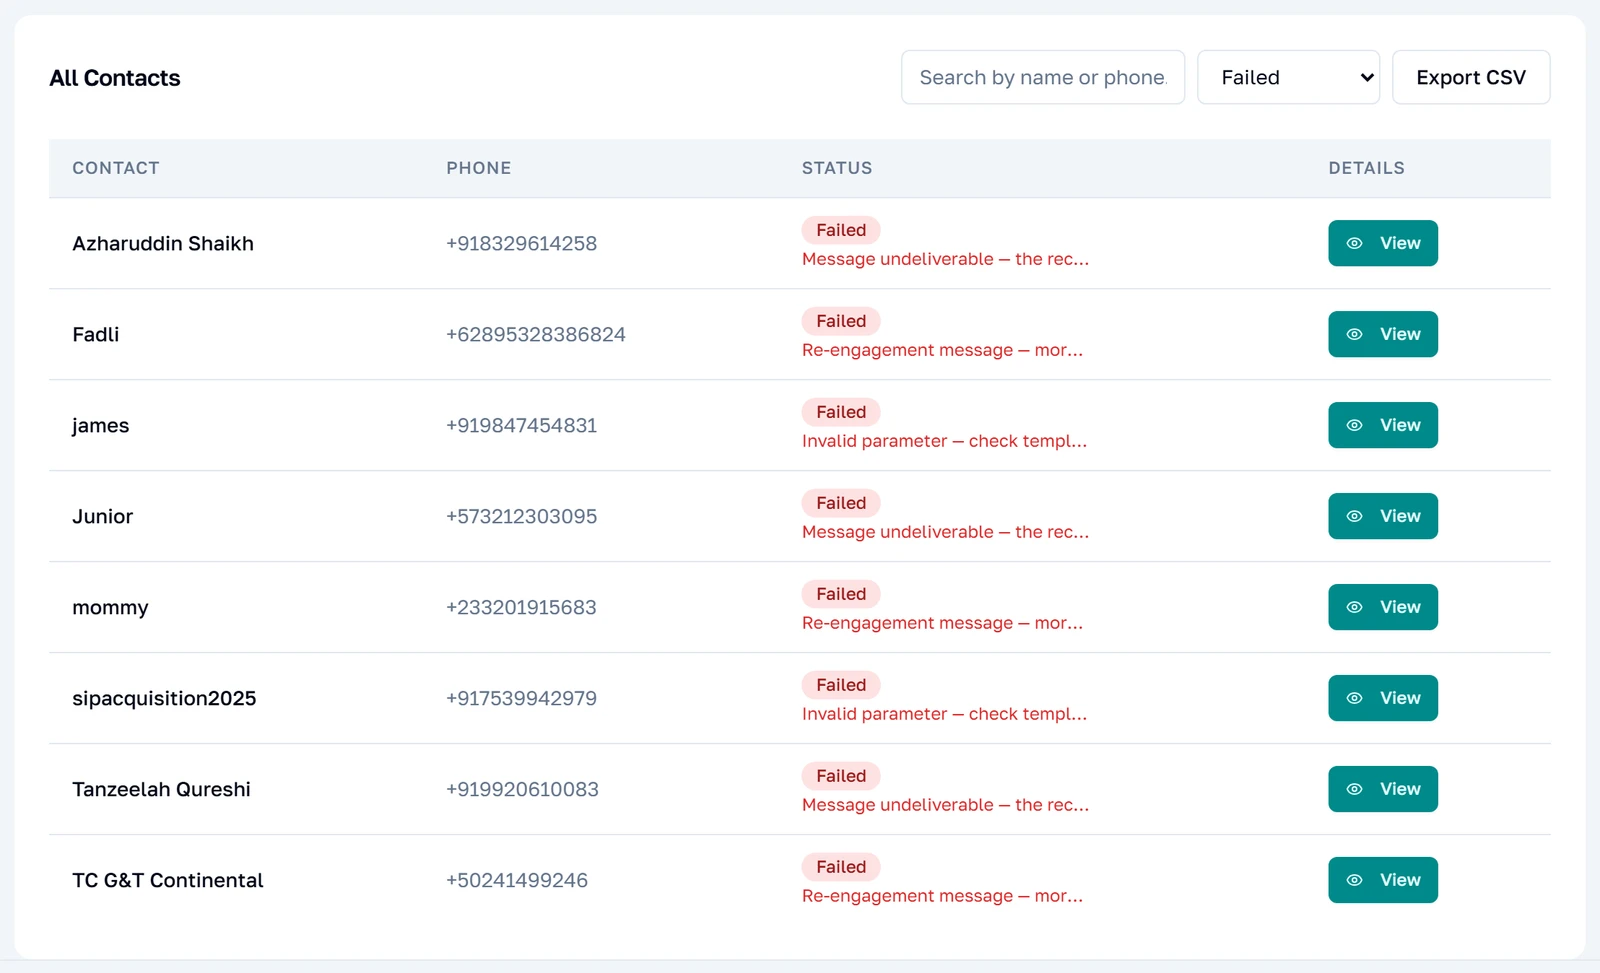Open the Failed status filter dropdown
This screenshot has width=1600, height=973.
(x=1288, y=77)
